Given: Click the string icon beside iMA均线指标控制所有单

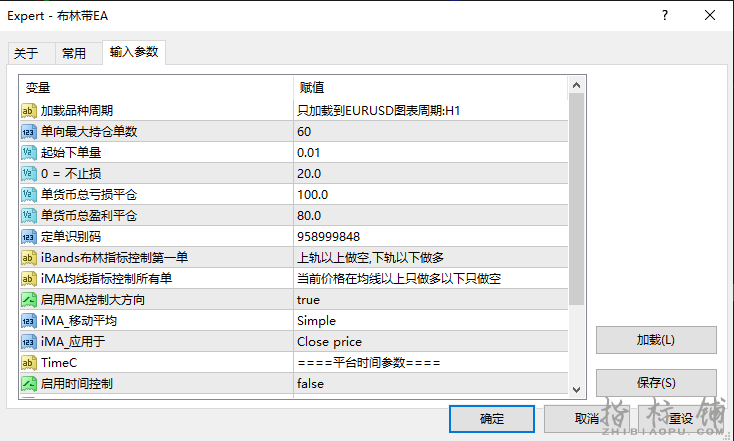Looking at the screenshot, I should click(29, 279).
